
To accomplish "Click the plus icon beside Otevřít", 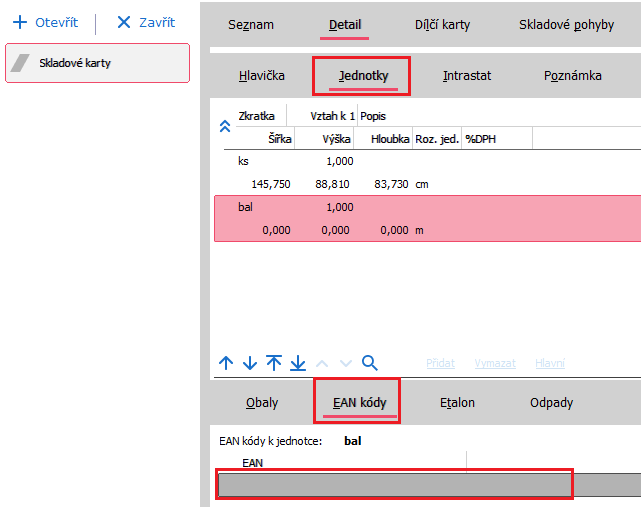I will 19,22.
